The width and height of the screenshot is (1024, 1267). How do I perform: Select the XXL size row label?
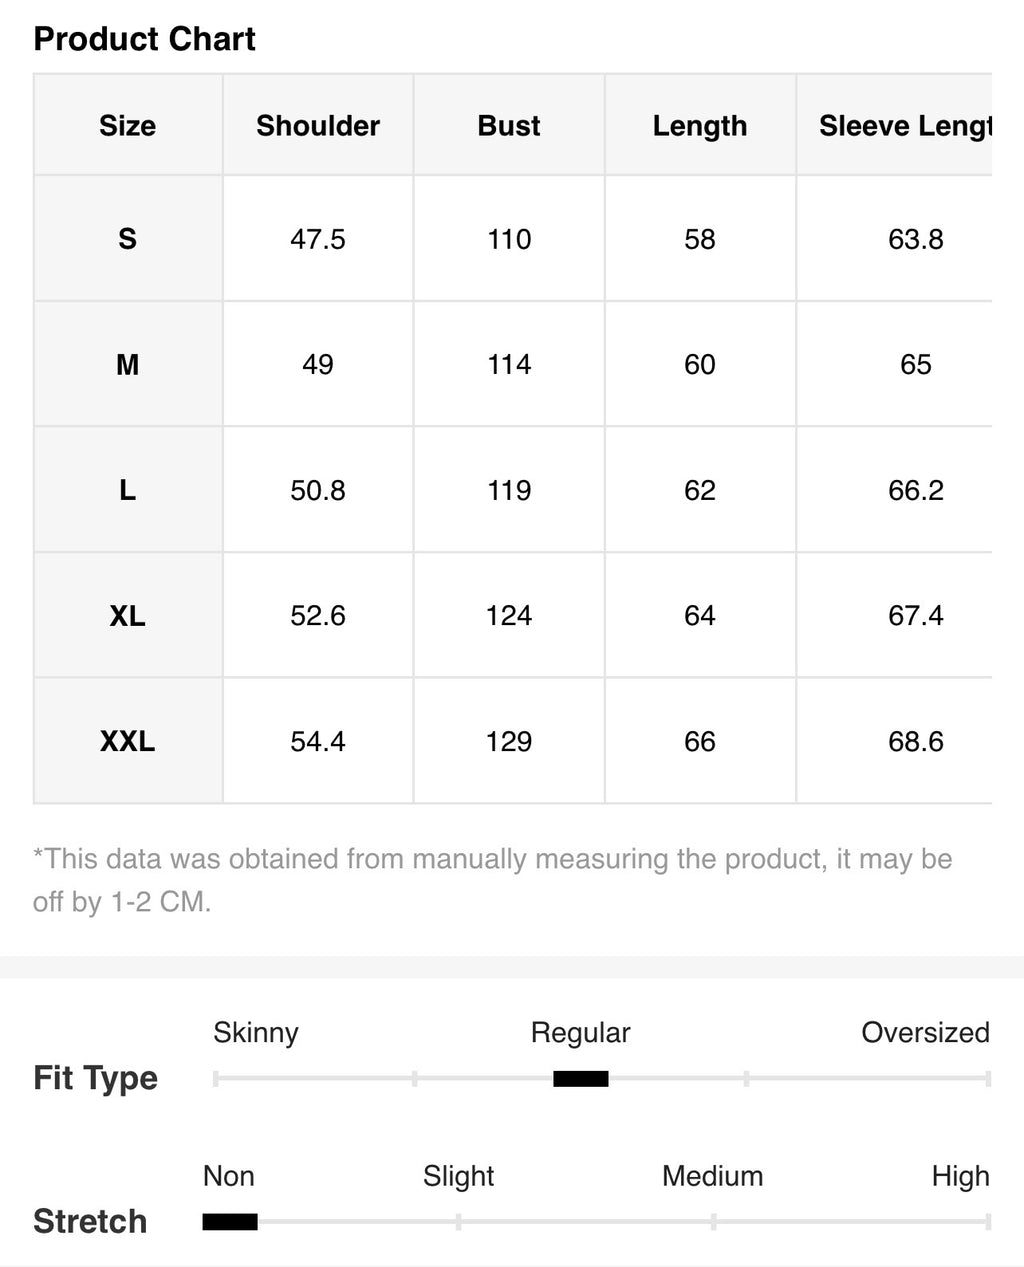tap(127, 741)
